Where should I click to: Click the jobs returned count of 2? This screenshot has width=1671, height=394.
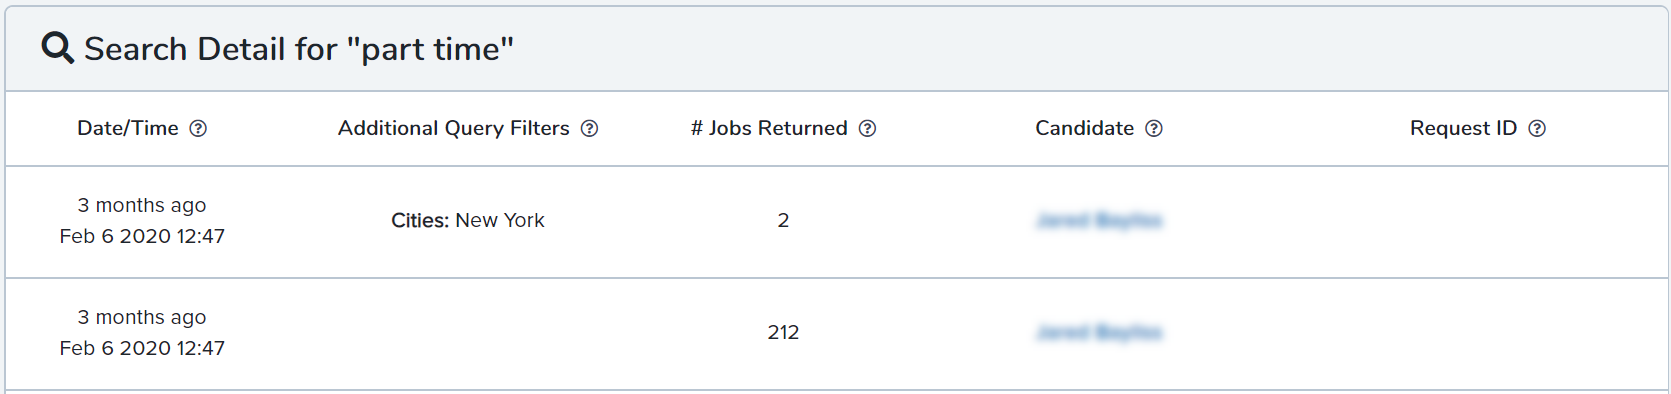pos(783,220)
